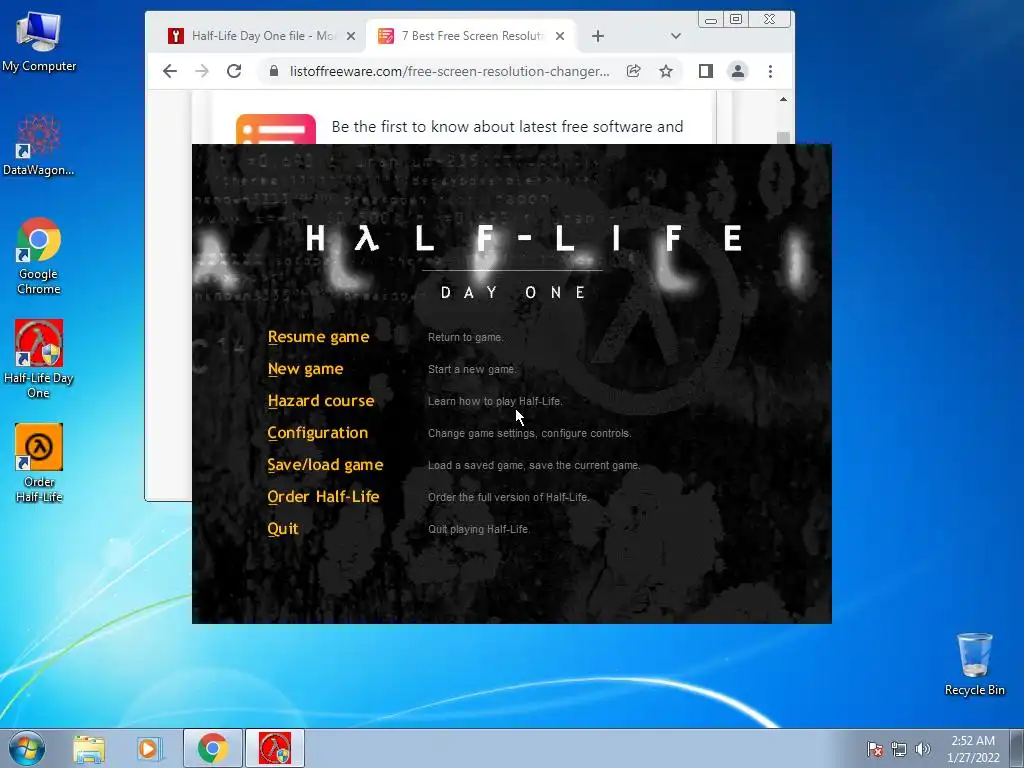Click the taskbar clock showing 2:52 AM
1024x768 pixels.
pos(973,749)
